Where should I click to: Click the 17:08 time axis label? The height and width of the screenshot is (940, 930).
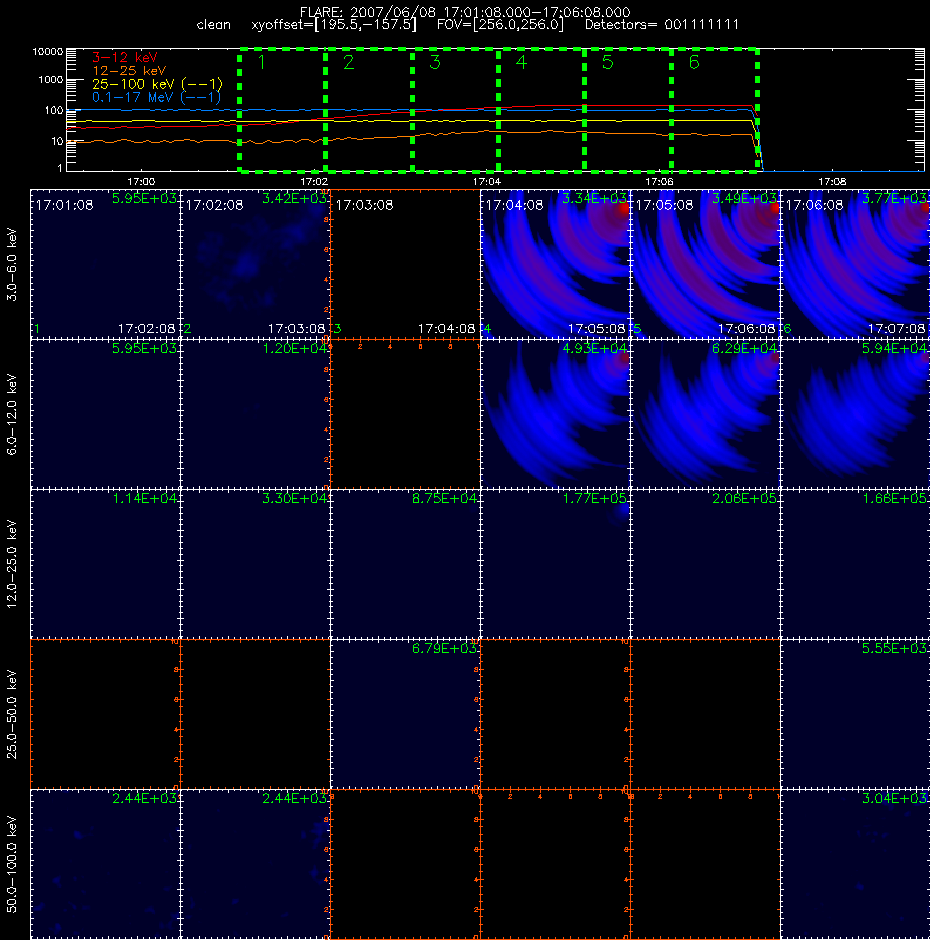[832, 181]
